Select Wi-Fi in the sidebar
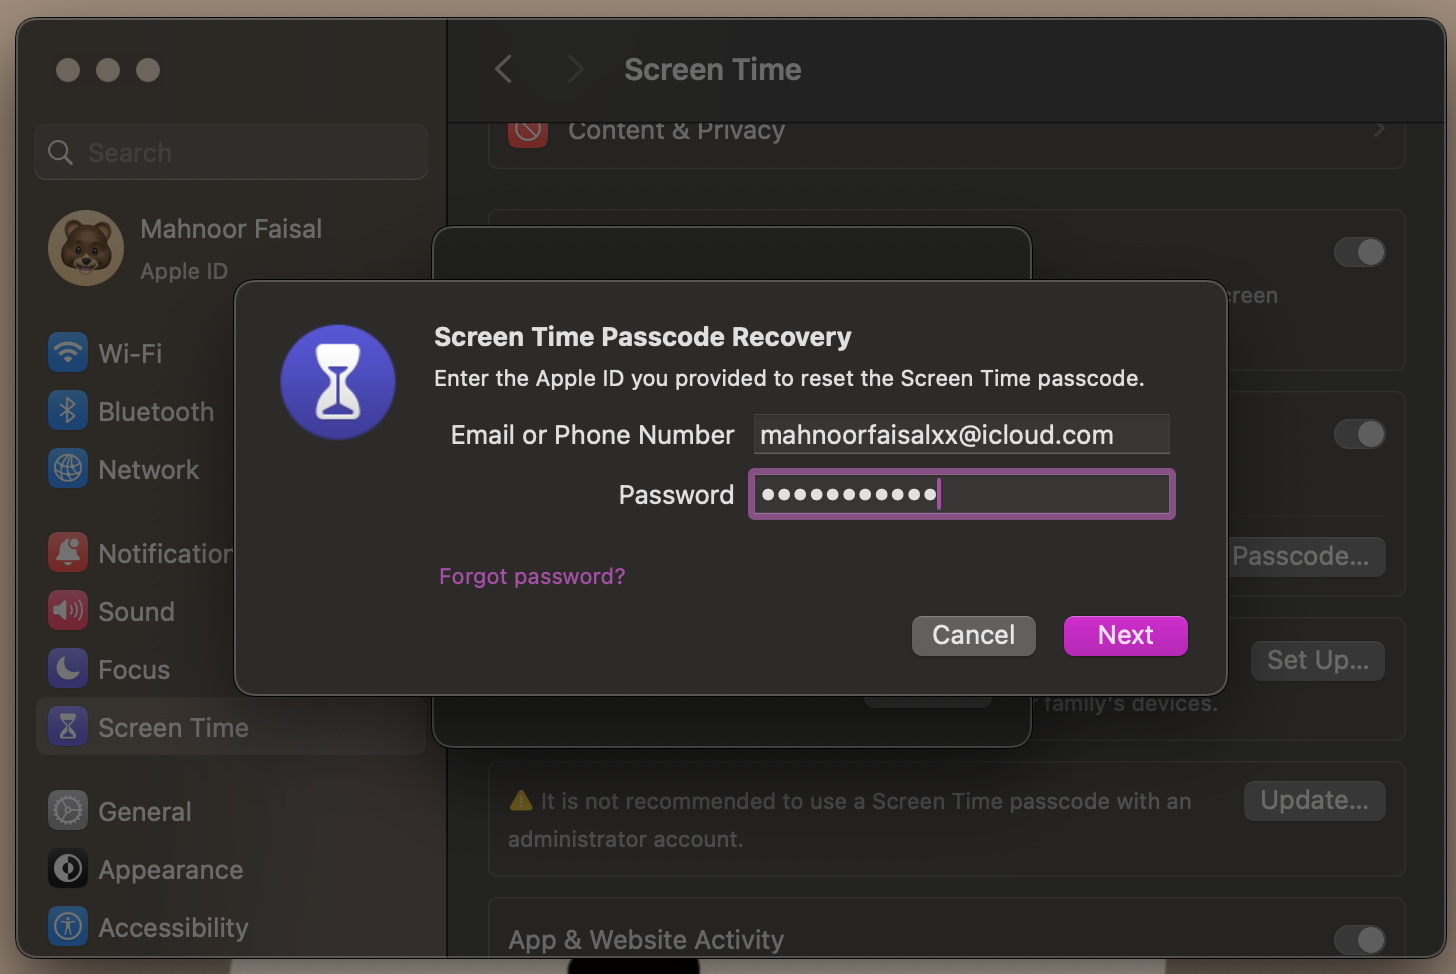 coord(131,352)
